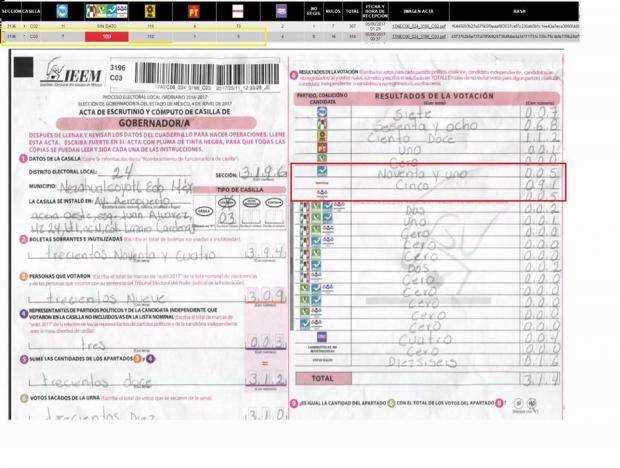Click the IMAGEN ACTA column header
This screenshot has width=620, height=468.
[418, 11]
